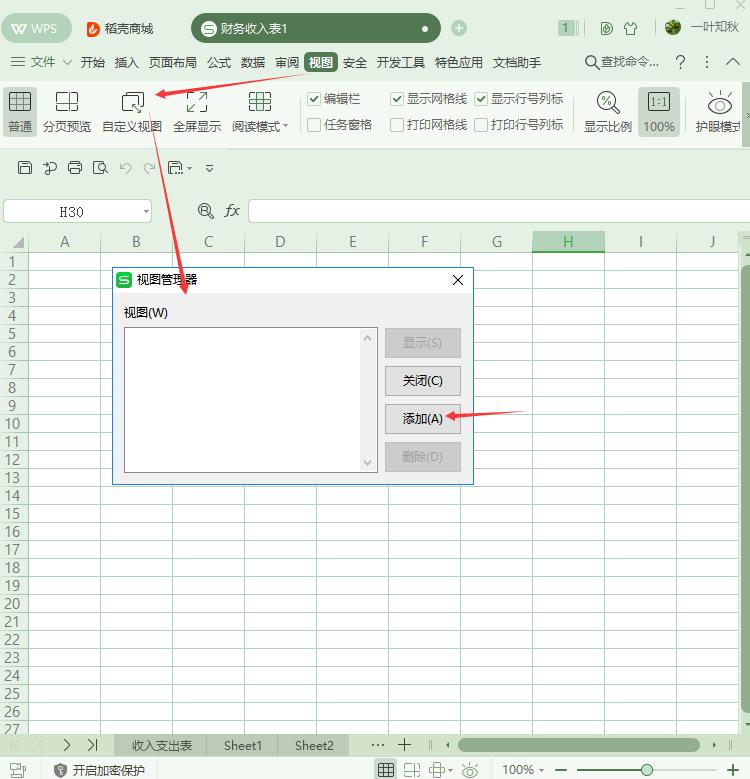Uncheck 显示行号列标 show headings
The height and width of the screenshot is (779, 750).
coord(480,99)
